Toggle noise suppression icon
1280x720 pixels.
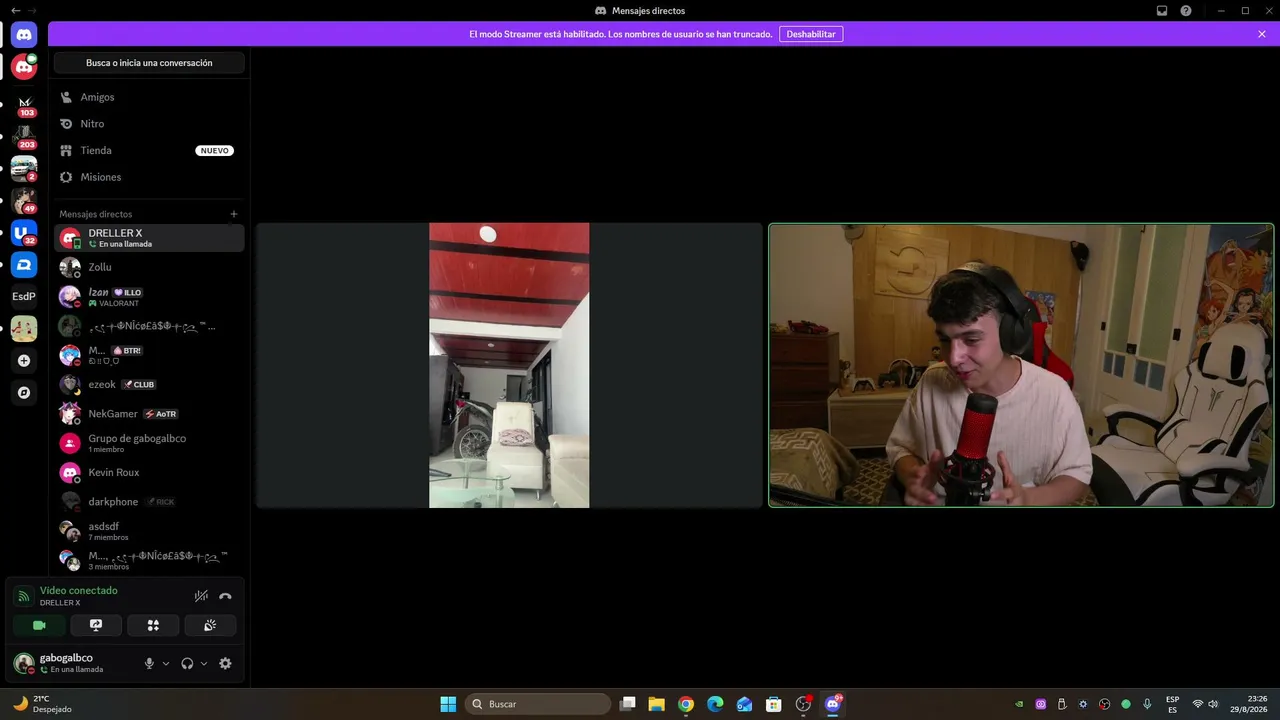coord(201,596)
